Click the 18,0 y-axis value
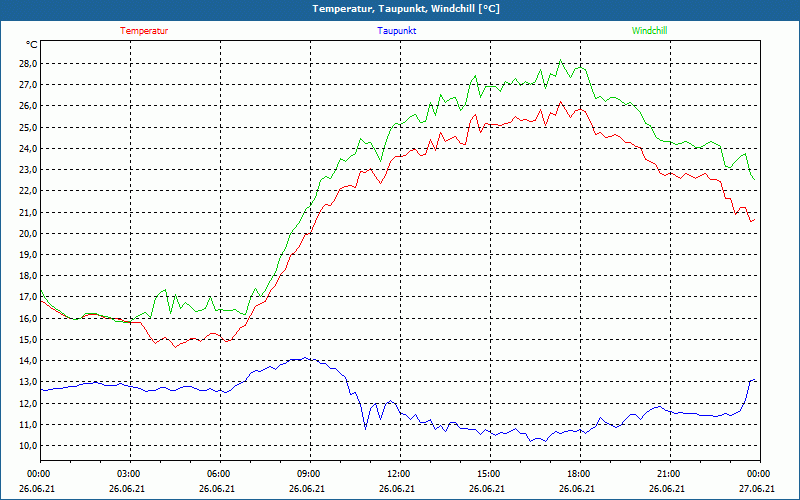Image resolution: width=800 pixels, height=500 pixels. pyautogui.click(x=28, y=276)
